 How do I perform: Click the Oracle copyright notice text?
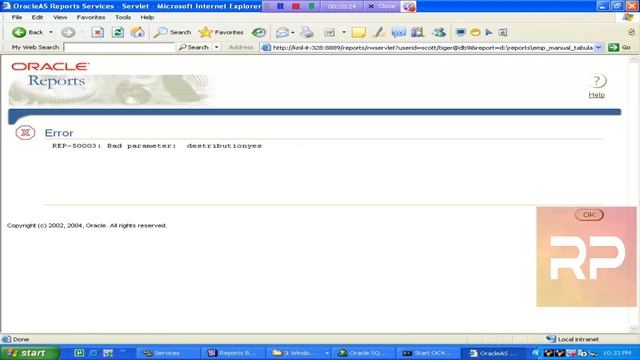[x=87, y=225]
